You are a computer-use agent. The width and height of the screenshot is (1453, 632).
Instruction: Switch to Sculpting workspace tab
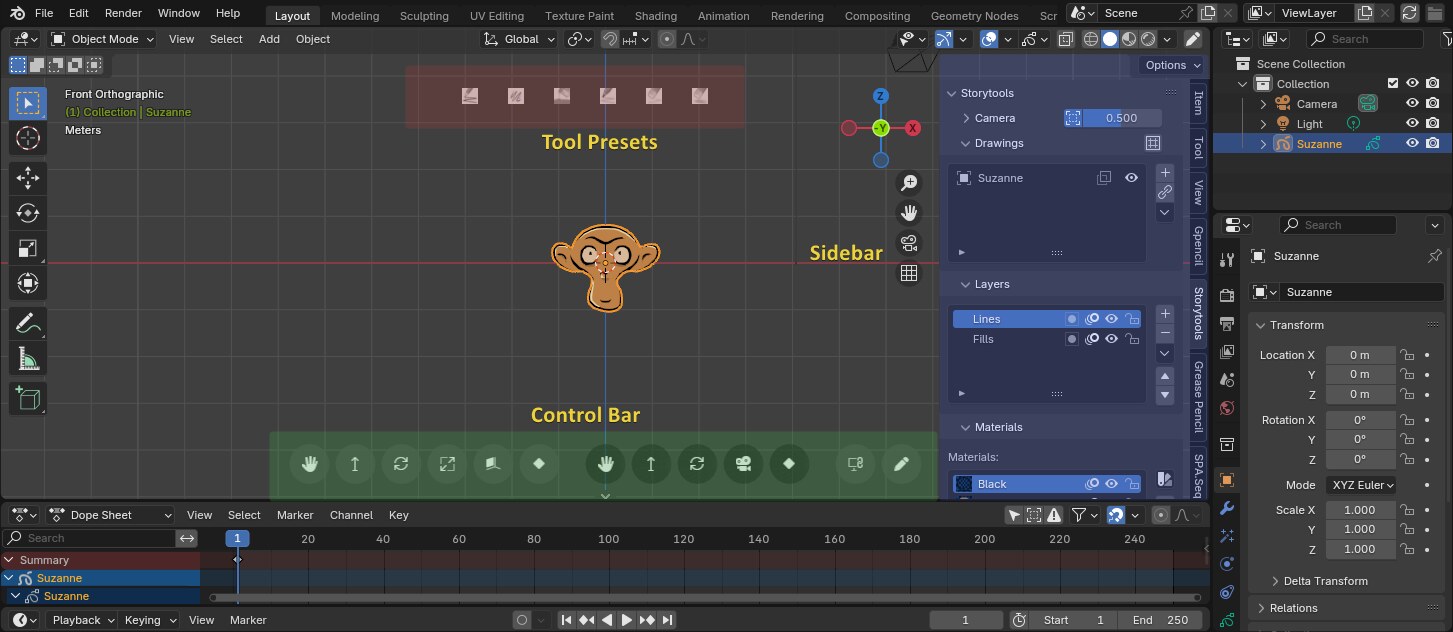pyautogui.click(x=424, y=16)
